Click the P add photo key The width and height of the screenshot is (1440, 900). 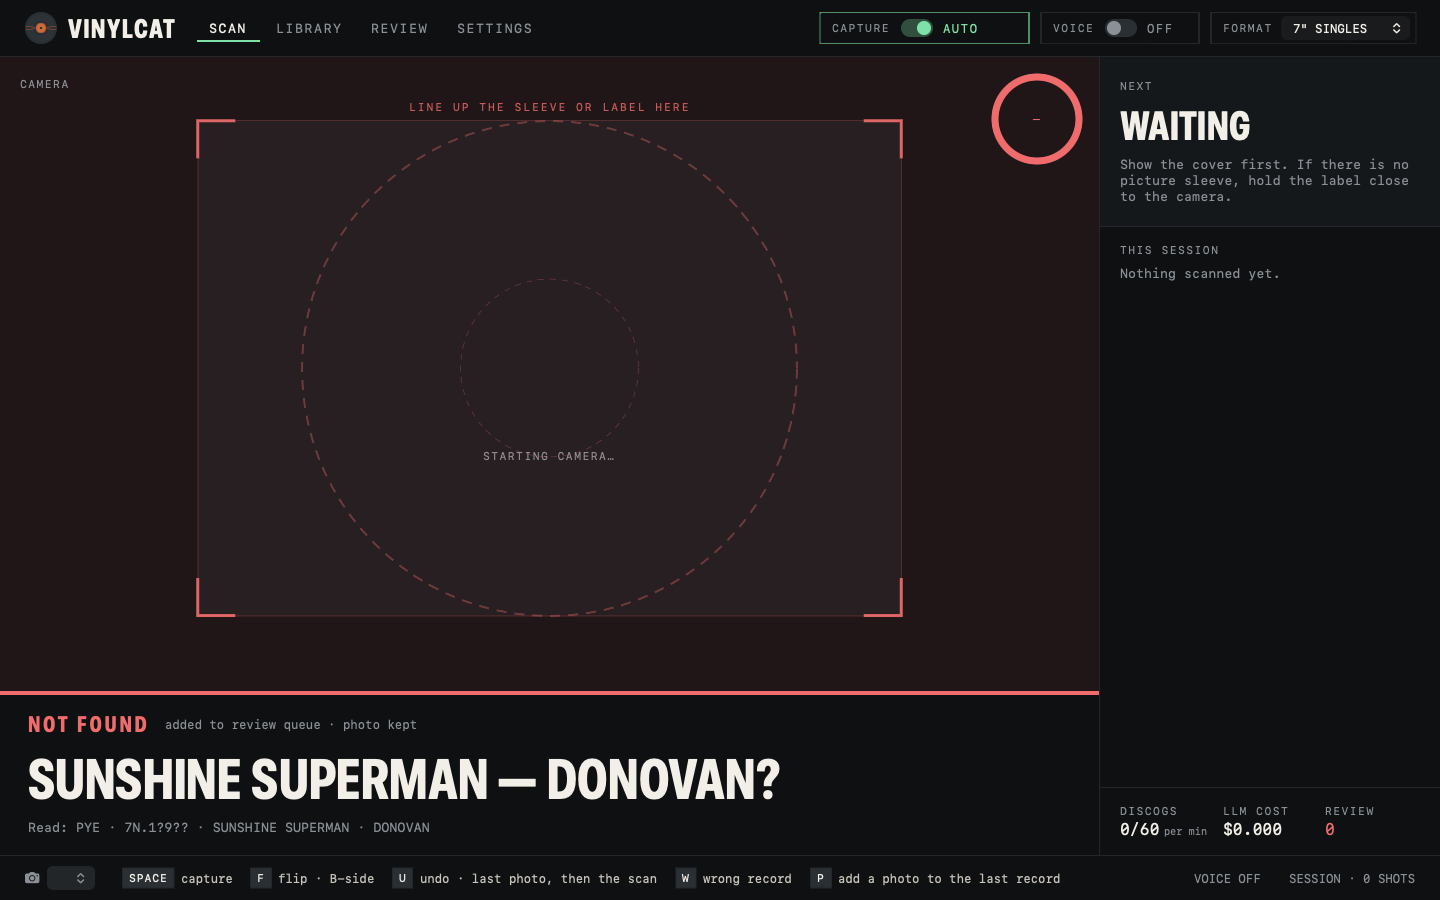820,878
